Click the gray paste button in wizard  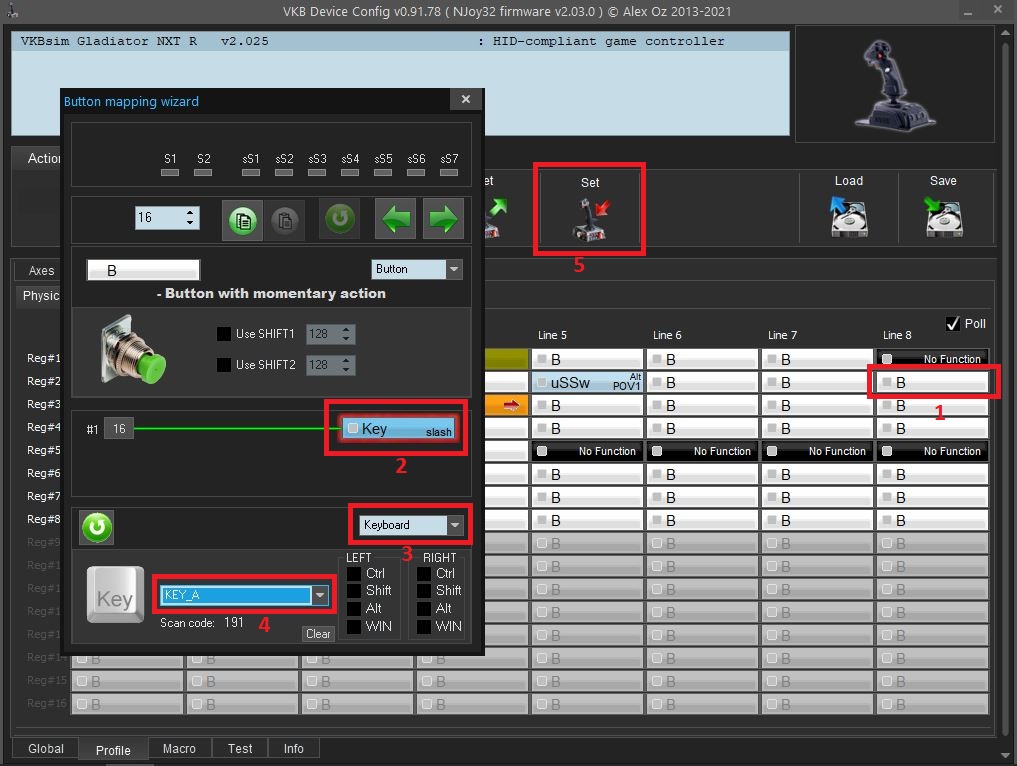pos(285,220)
